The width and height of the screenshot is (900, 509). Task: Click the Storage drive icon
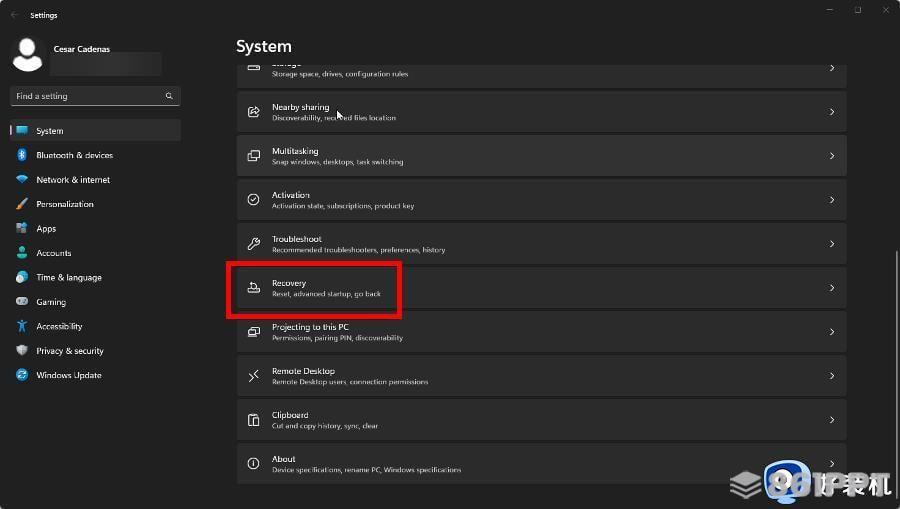(254, 68)
